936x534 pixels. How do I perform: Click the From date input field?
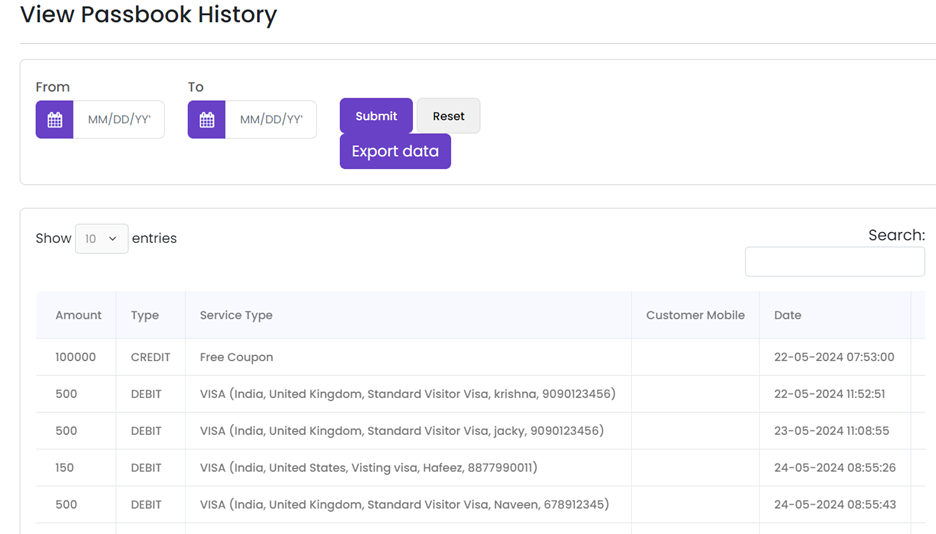[119, 119]
